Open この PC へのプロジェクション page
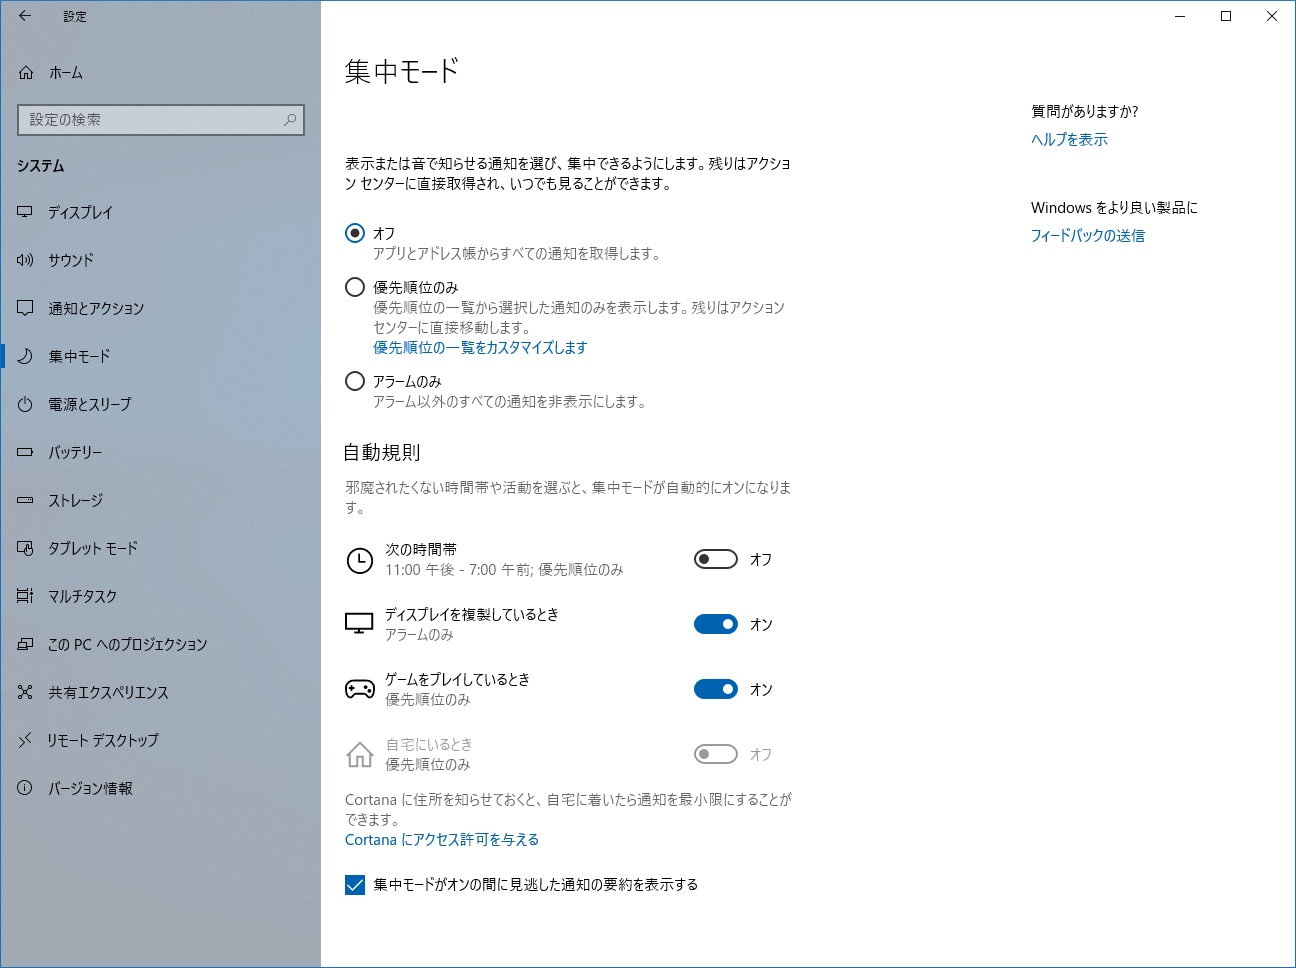This screenshot has width=1296, height=968. (160, 644)
